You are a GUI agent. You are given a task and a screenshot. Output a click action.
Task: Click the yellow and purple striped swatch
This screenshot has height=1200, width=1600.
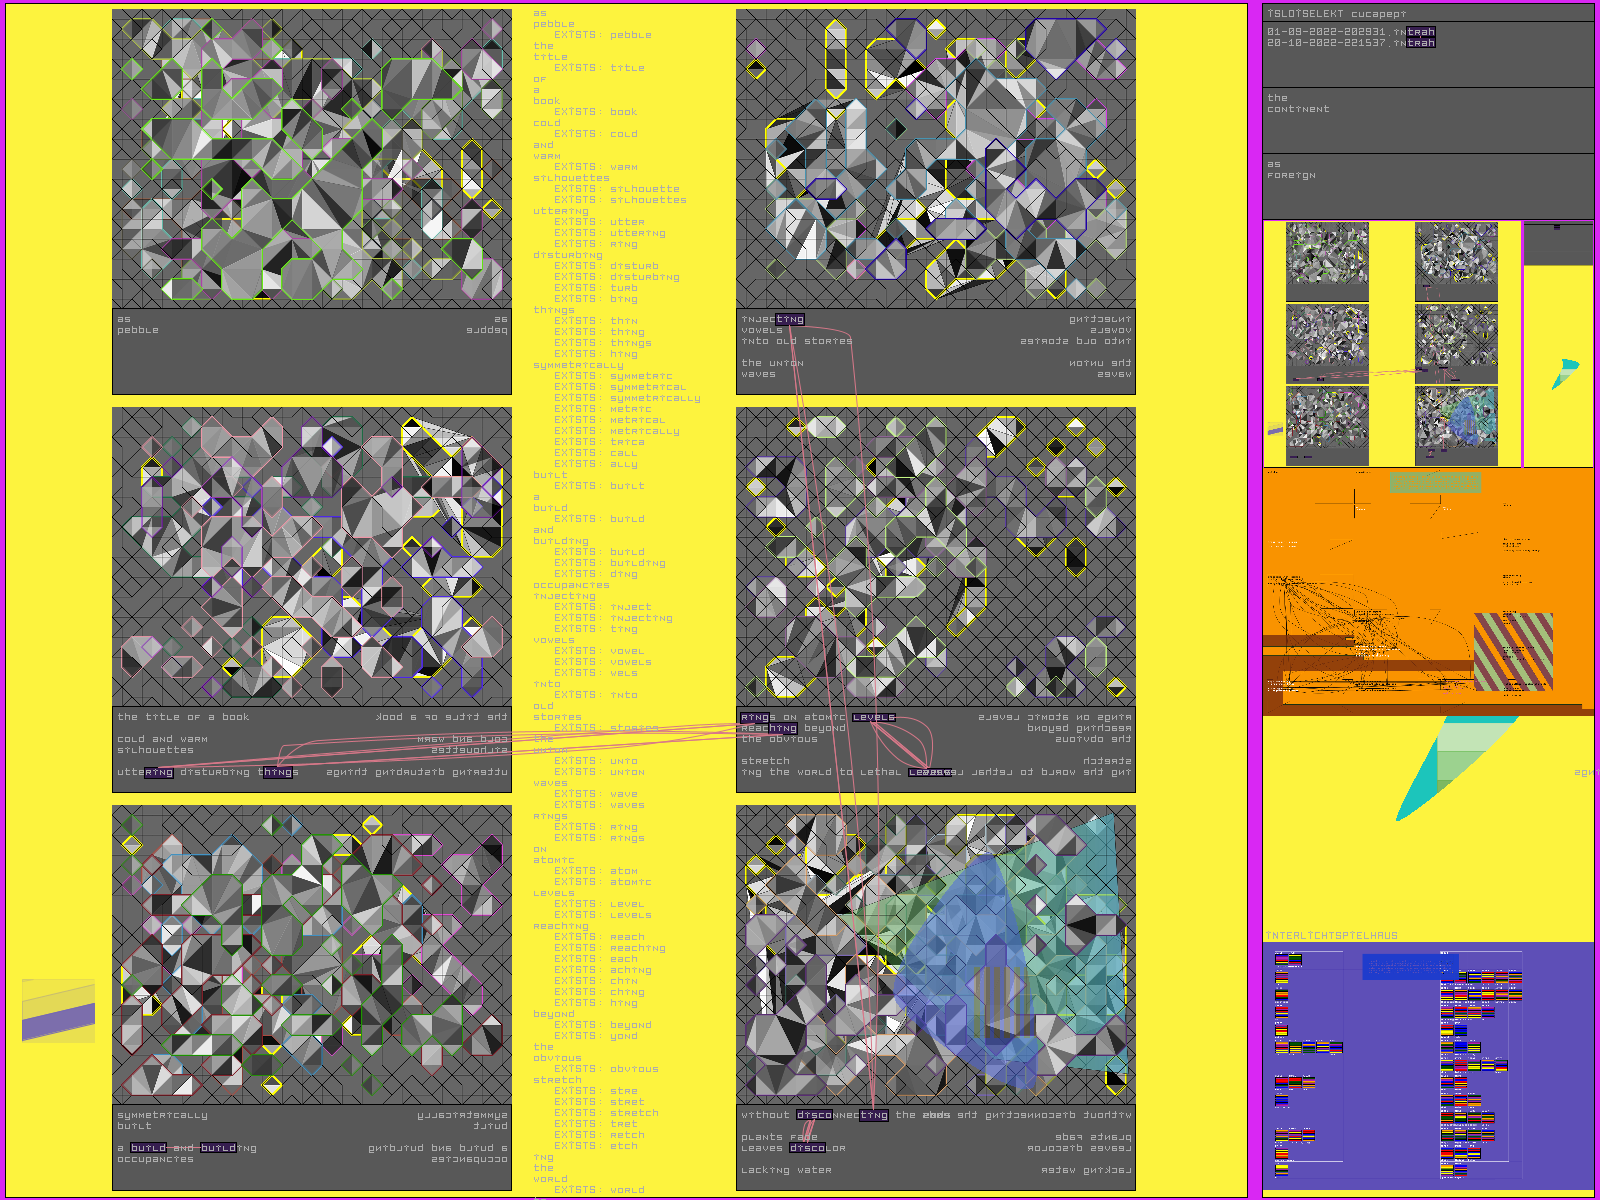pyautogui.click(x=58, y=1011)
